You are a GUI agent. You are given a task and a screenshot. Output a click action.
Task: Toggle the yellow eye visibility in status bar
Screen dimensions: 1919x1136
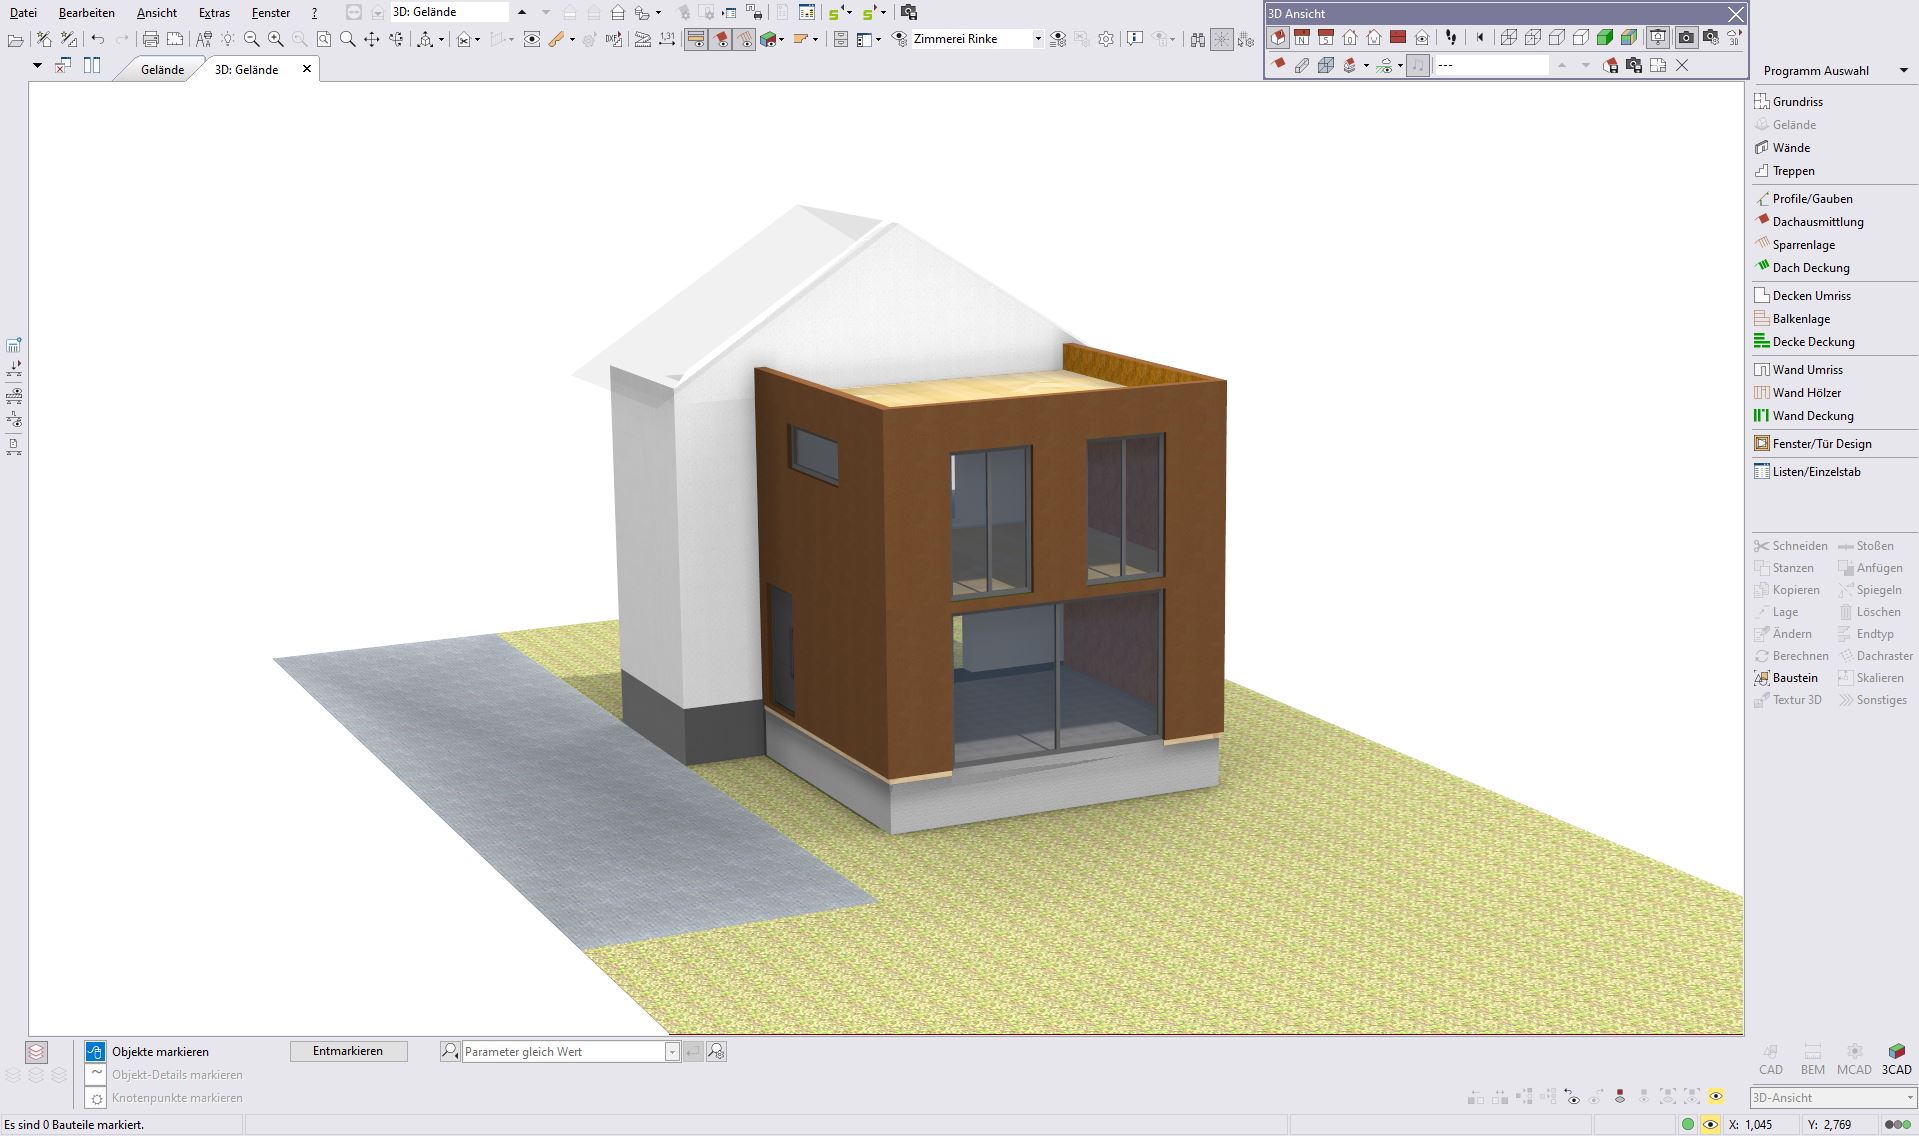pyautogui.click(x=1710, y=1125)
